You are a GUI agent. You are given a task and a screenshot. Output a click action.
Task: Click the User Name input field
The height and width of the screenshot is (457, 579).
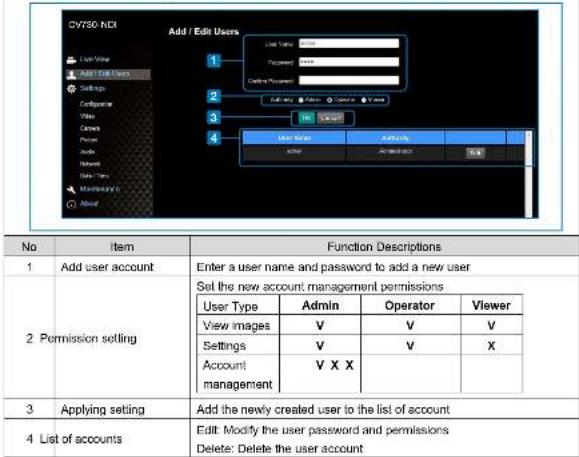[x=349, y=44]
